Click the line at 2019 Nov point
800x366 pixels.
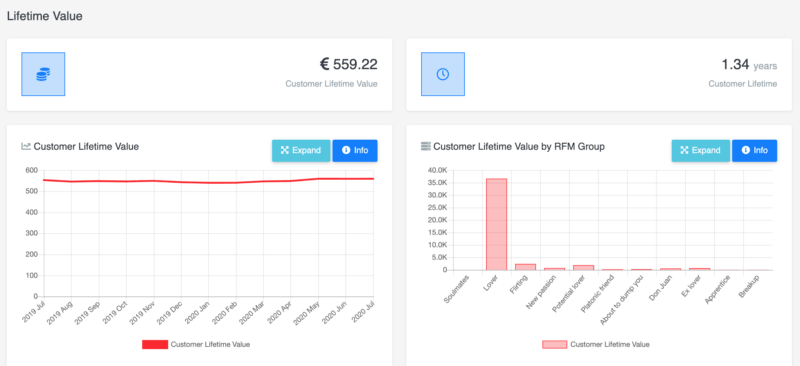pyautogui.click(x=154, y=181)
